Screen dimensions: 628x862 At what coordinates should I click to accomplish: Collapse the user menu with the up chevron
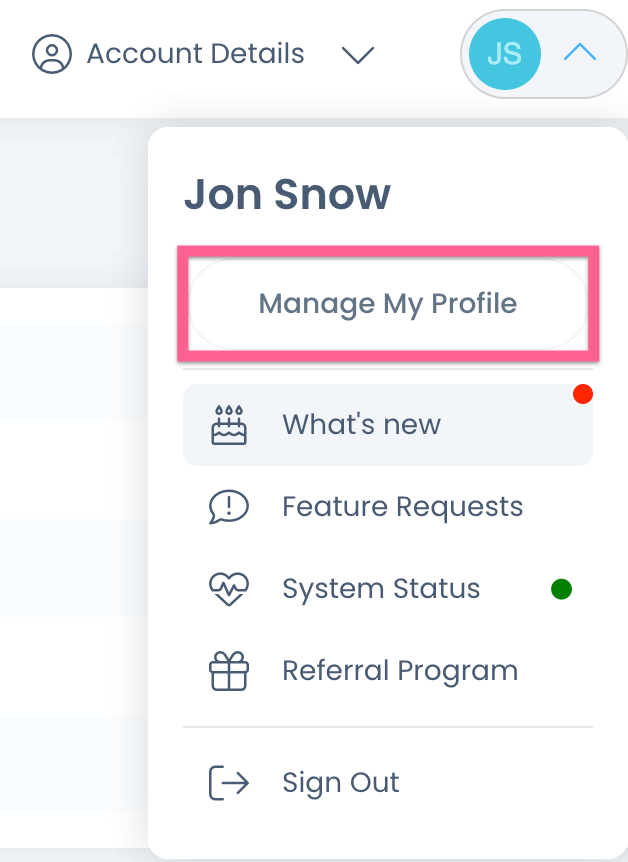tap(580, 53)
